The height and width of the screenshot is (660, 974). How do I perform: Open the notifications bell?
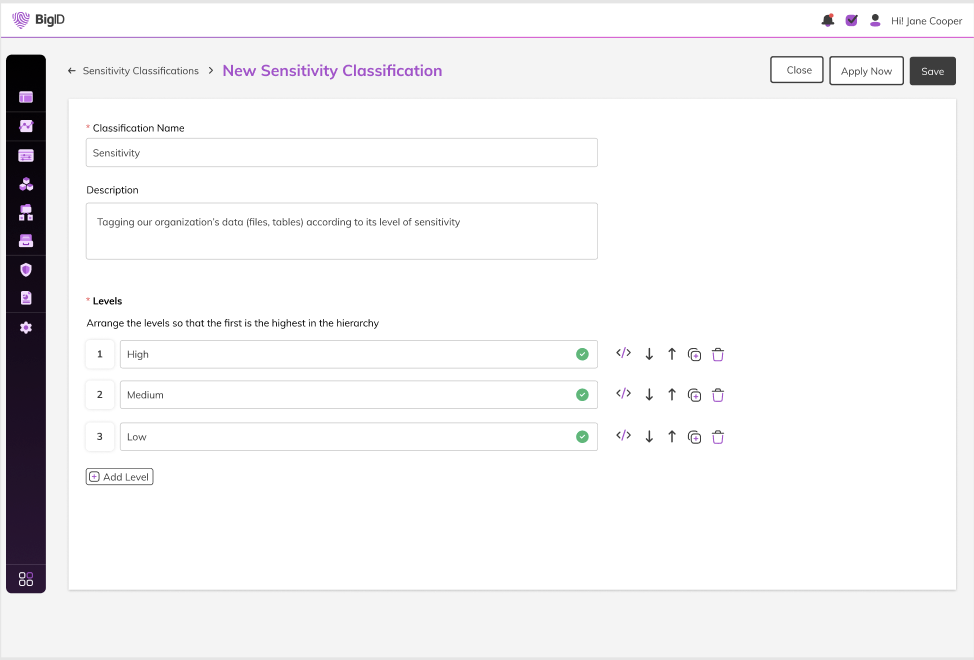(827, 20)
